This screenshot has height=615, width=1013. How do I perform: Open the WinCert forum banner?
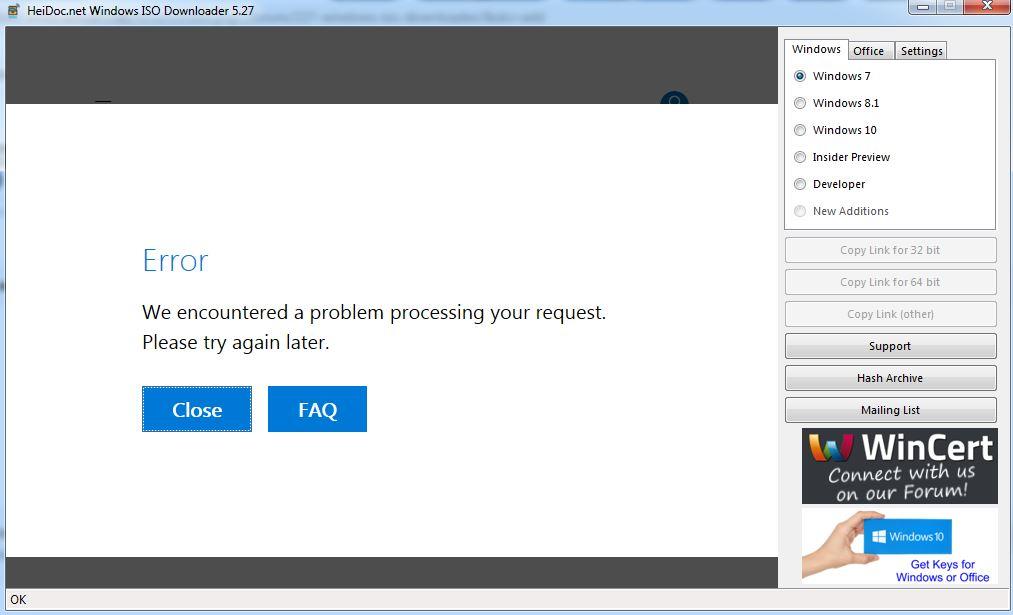click(899, 466)
